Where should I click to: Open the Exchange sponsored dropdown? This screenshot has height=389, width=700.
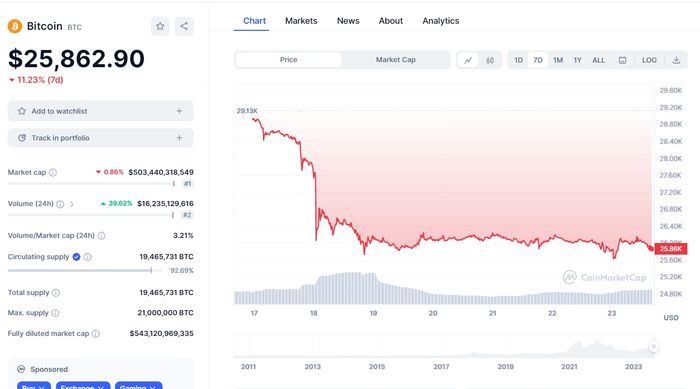pyautogui.click(x=83, y=386)
